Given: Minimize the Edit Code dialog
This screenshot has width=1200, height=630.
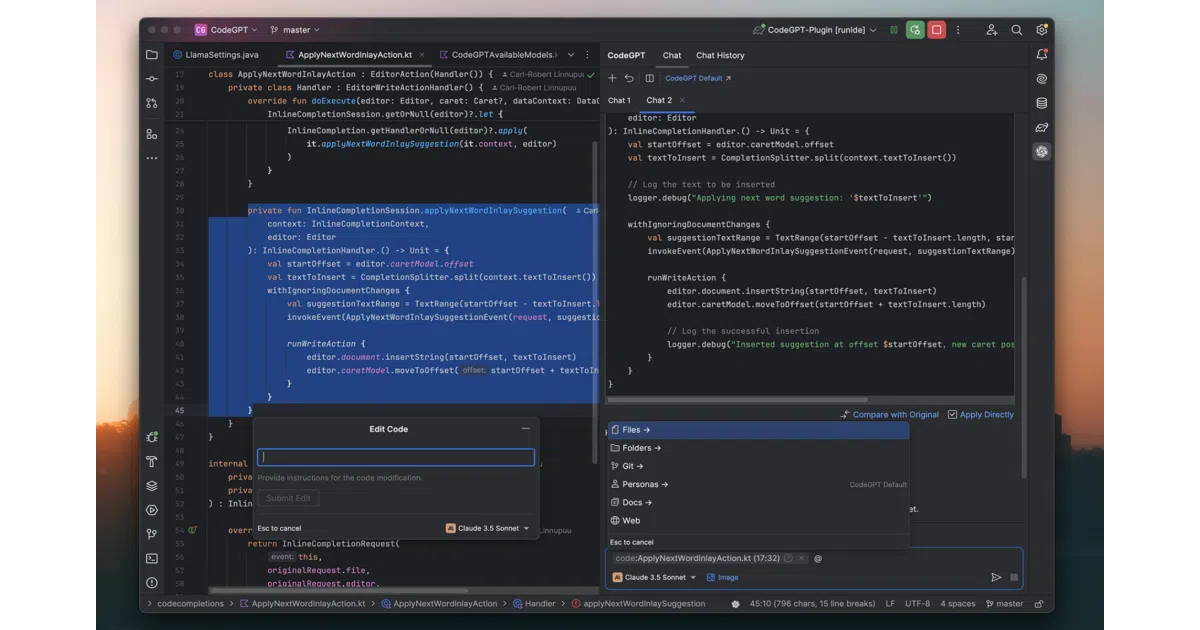Looking at the screenshot, I should click(525, 429).
